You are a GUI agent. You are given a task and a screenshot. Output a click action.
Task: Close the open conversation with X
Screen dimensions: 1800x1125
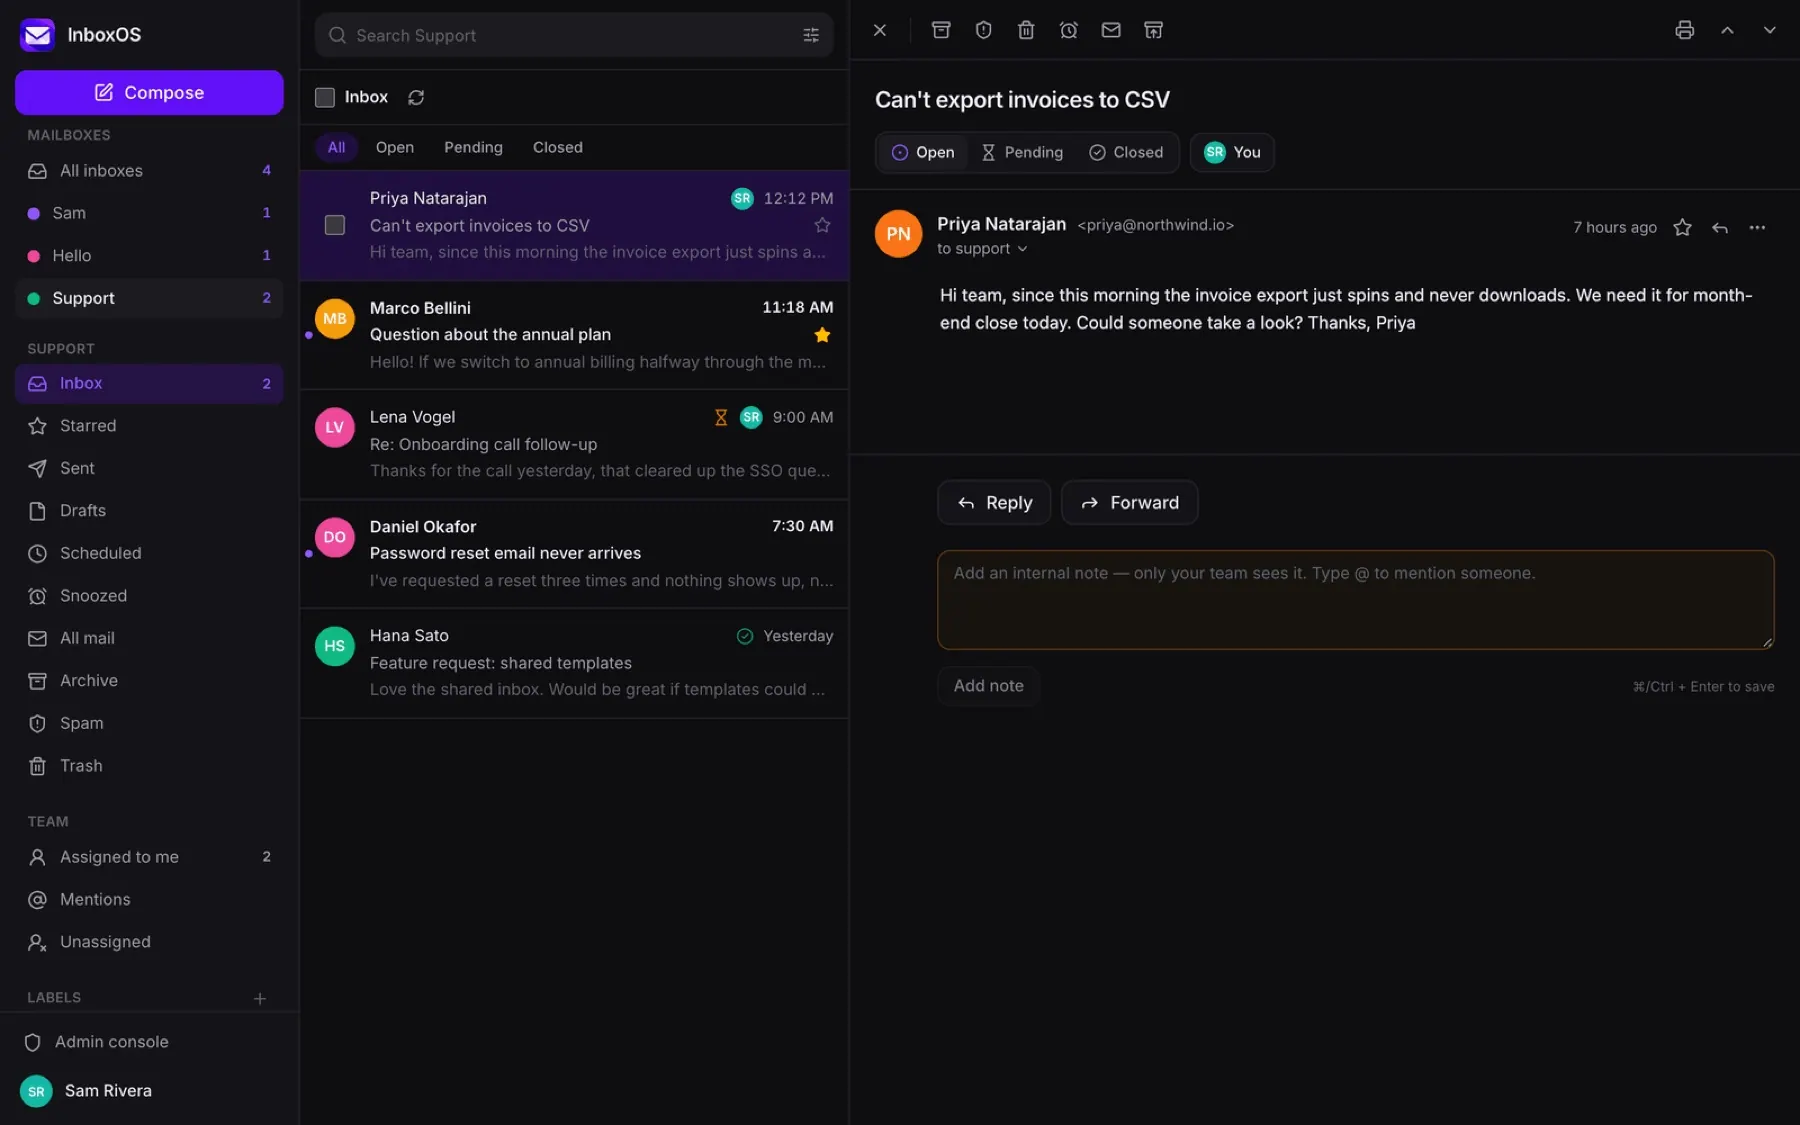tap(880, 30)
